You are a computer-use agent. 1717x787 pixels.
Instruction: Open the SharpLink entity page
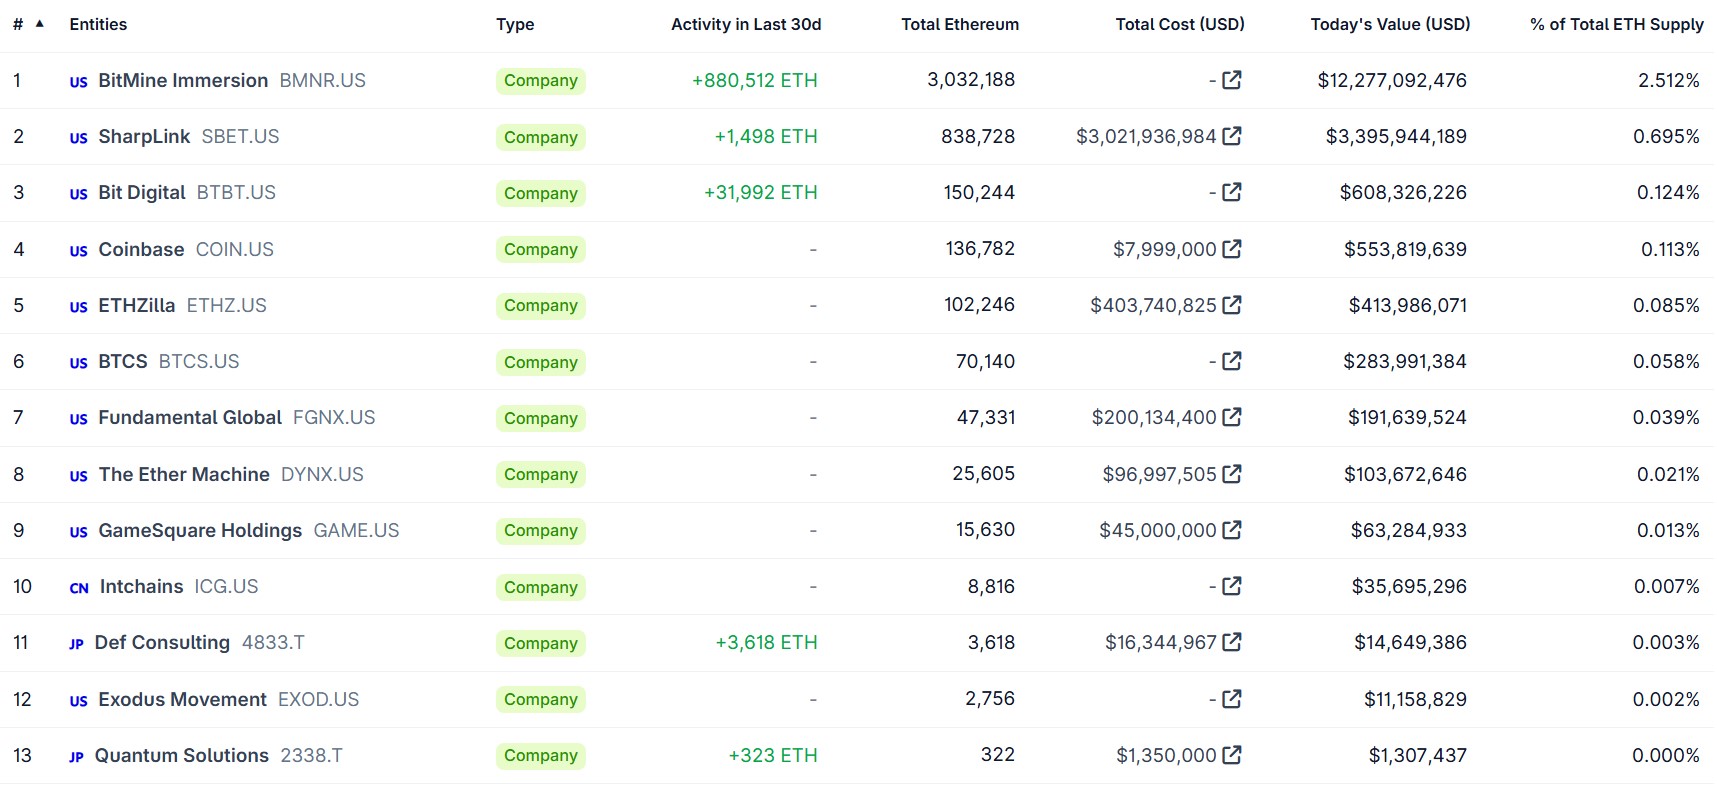coord(144,136)
